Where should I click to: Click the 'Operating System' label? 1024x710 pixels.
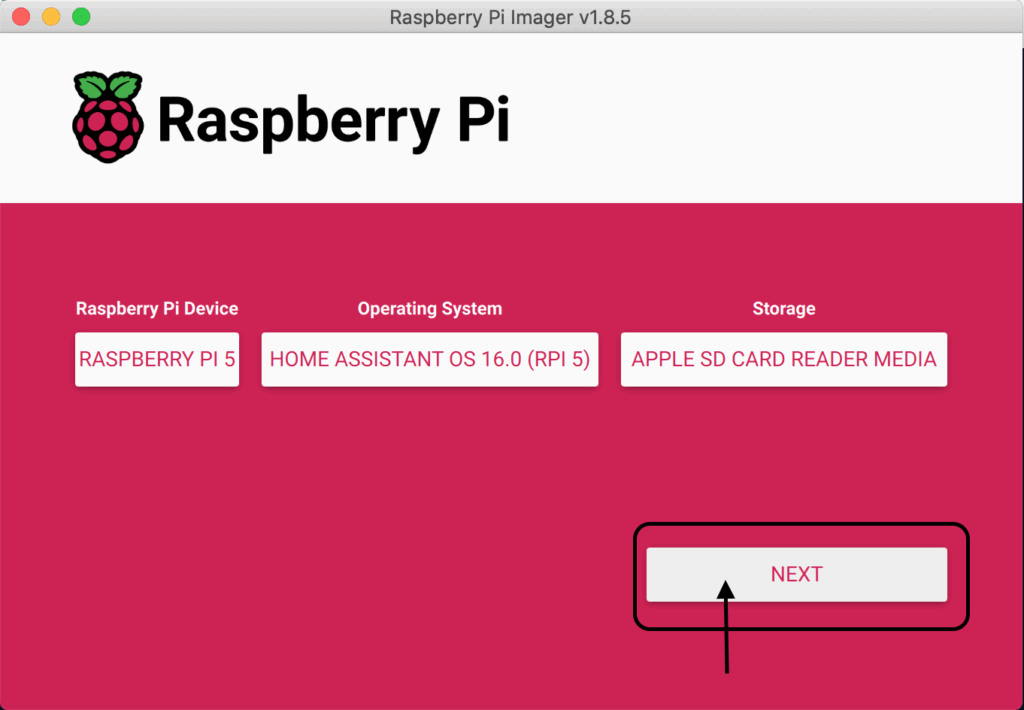pos(430,308)
